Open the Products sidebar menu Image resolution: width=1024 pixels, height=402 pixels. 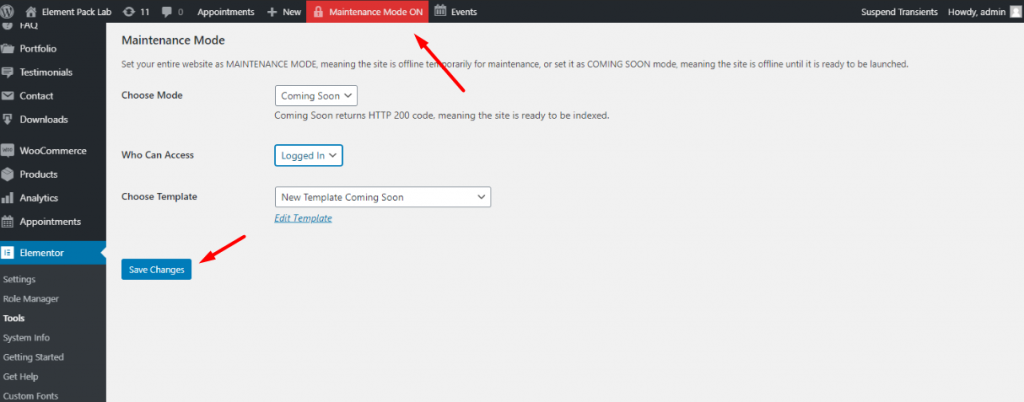point(40,174)
